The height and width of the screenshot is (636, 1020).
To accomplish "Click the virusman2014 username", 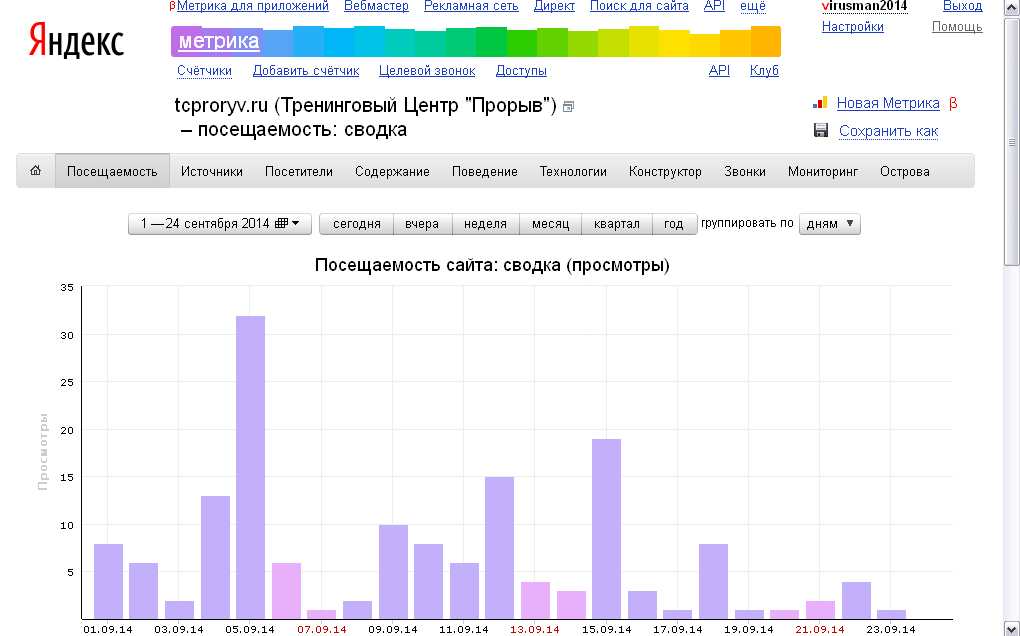I will pyautogui.click(x=865, y=6).
